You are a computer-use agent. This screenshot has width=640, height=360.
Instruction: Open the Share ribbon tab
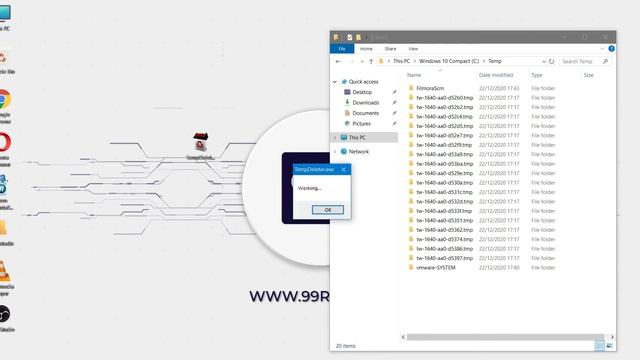click(390, 49)
